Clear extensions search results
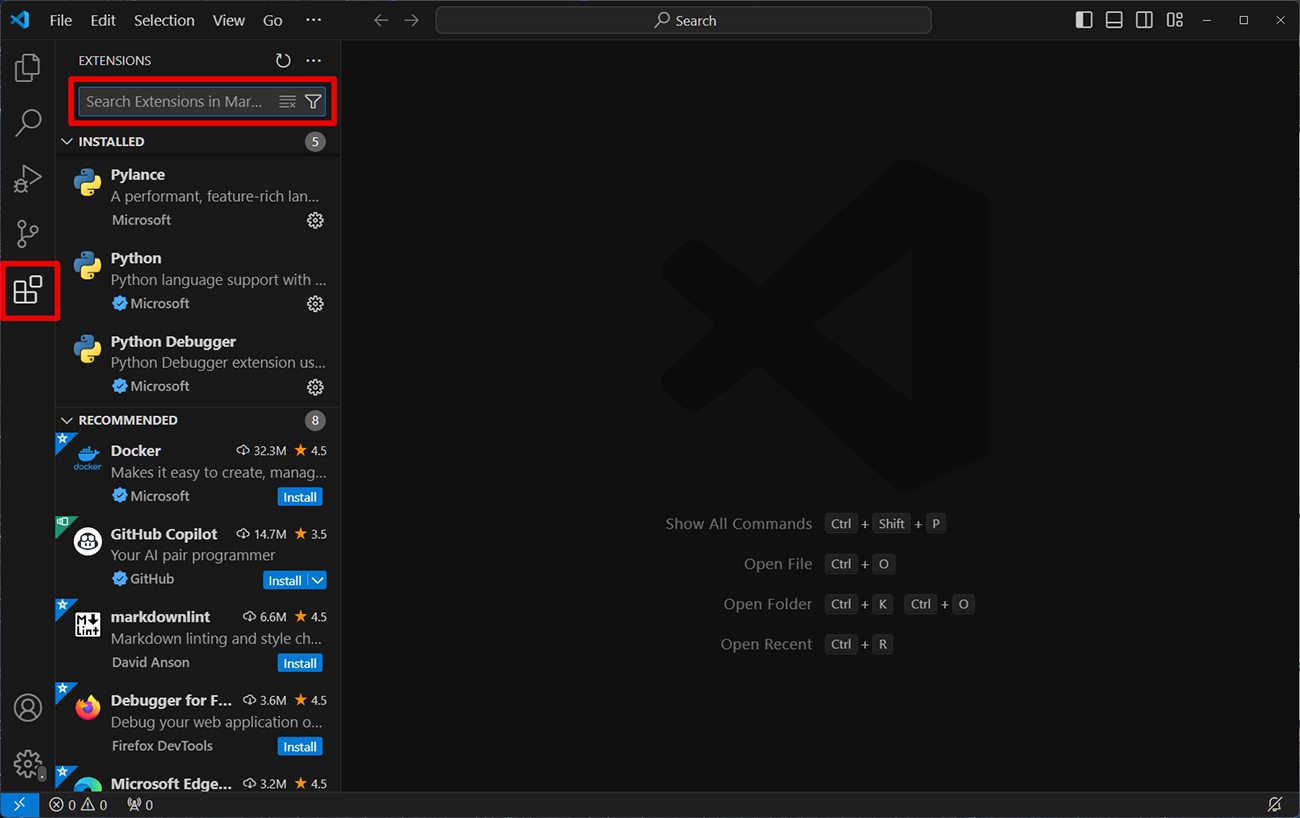 click(x=287, y=101)
